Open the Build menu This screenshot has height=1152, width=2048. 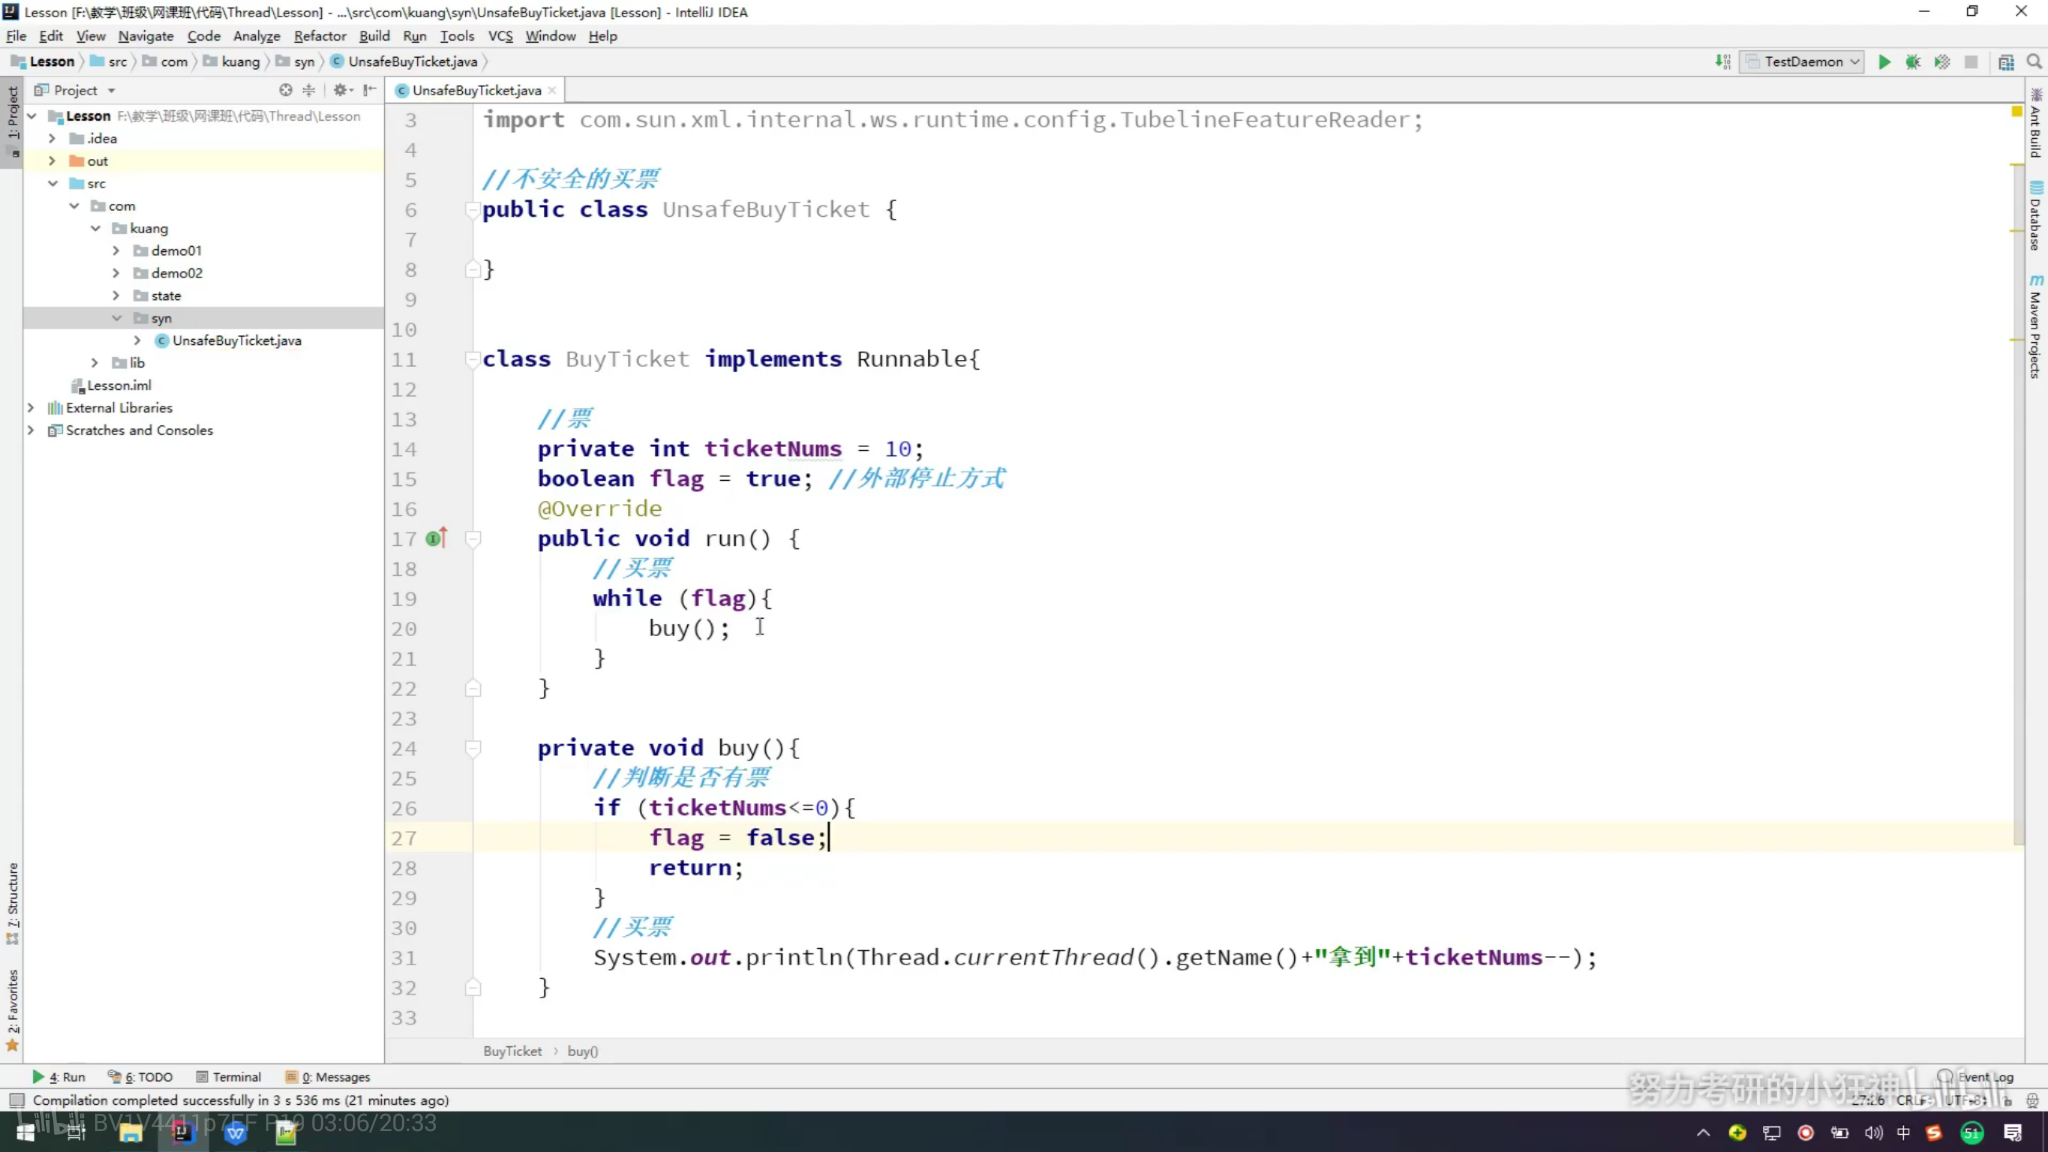(x=375, y=36)
